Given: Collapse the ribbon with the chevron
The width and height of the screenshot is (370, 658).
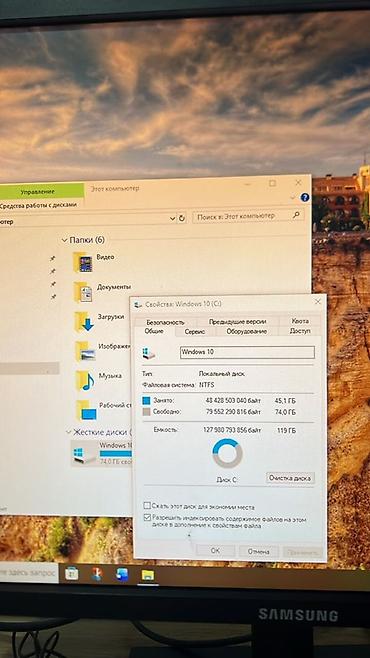Looking at the screenshot, I should point(292,198).
